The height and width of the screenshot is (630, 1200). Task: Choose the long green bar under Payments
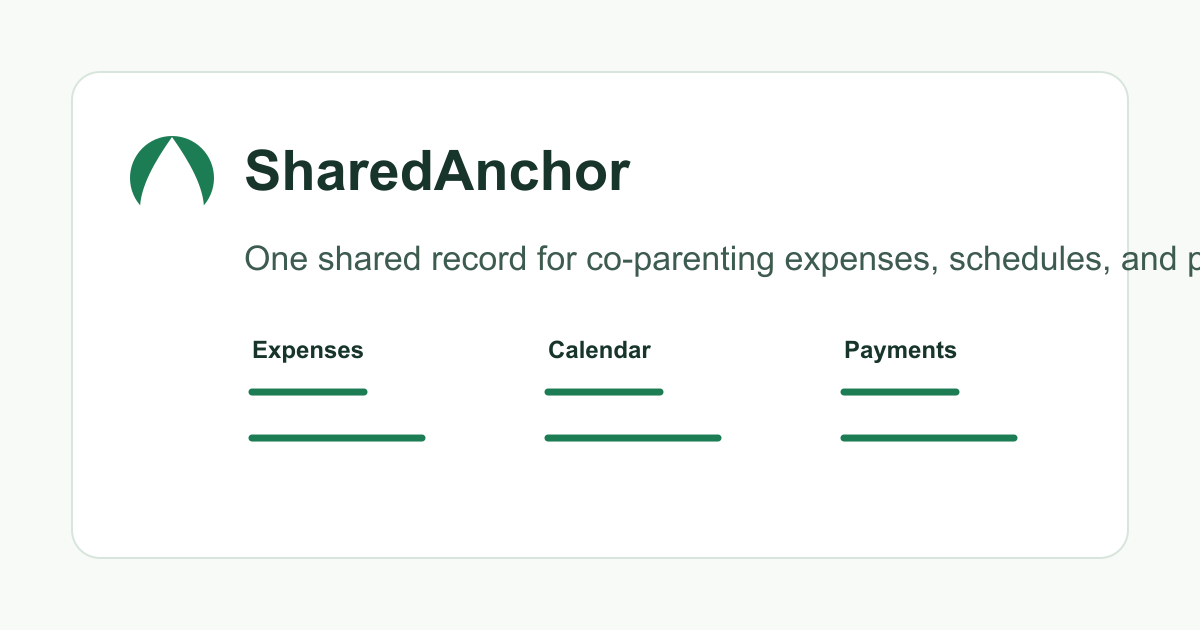pos(929,438)
